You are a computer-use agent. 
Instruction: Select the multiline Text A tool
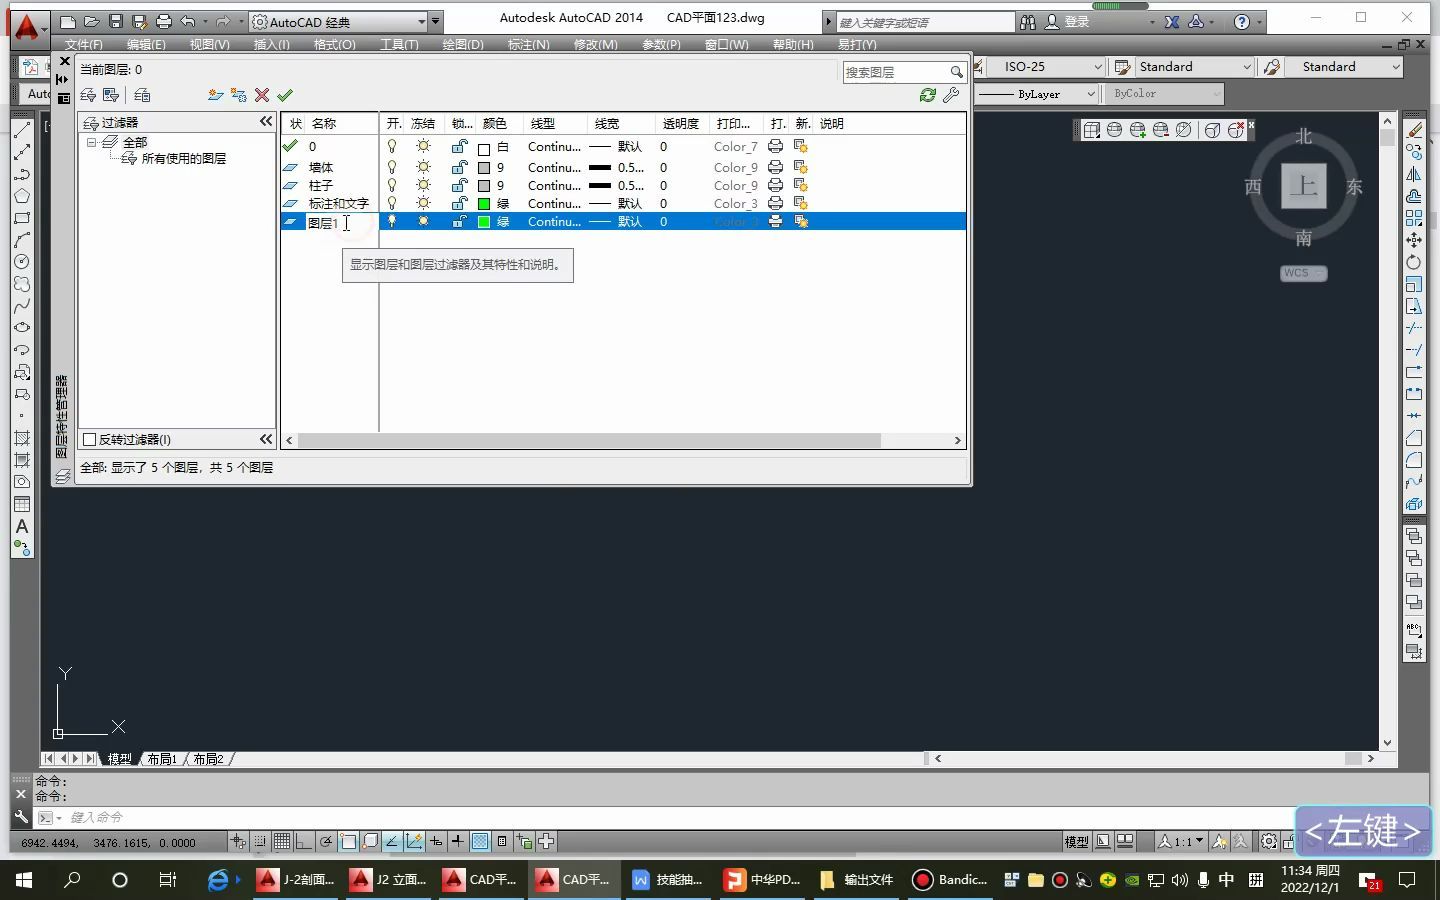(22, 526)
